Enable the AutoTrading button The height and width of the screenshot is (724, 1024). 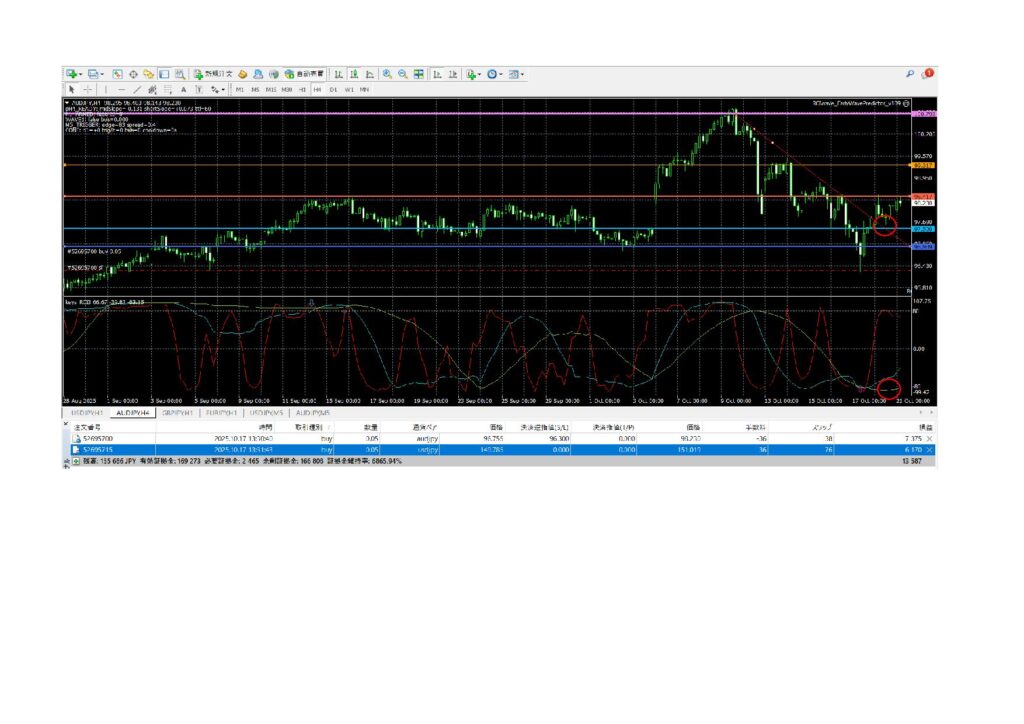[303, 74]
